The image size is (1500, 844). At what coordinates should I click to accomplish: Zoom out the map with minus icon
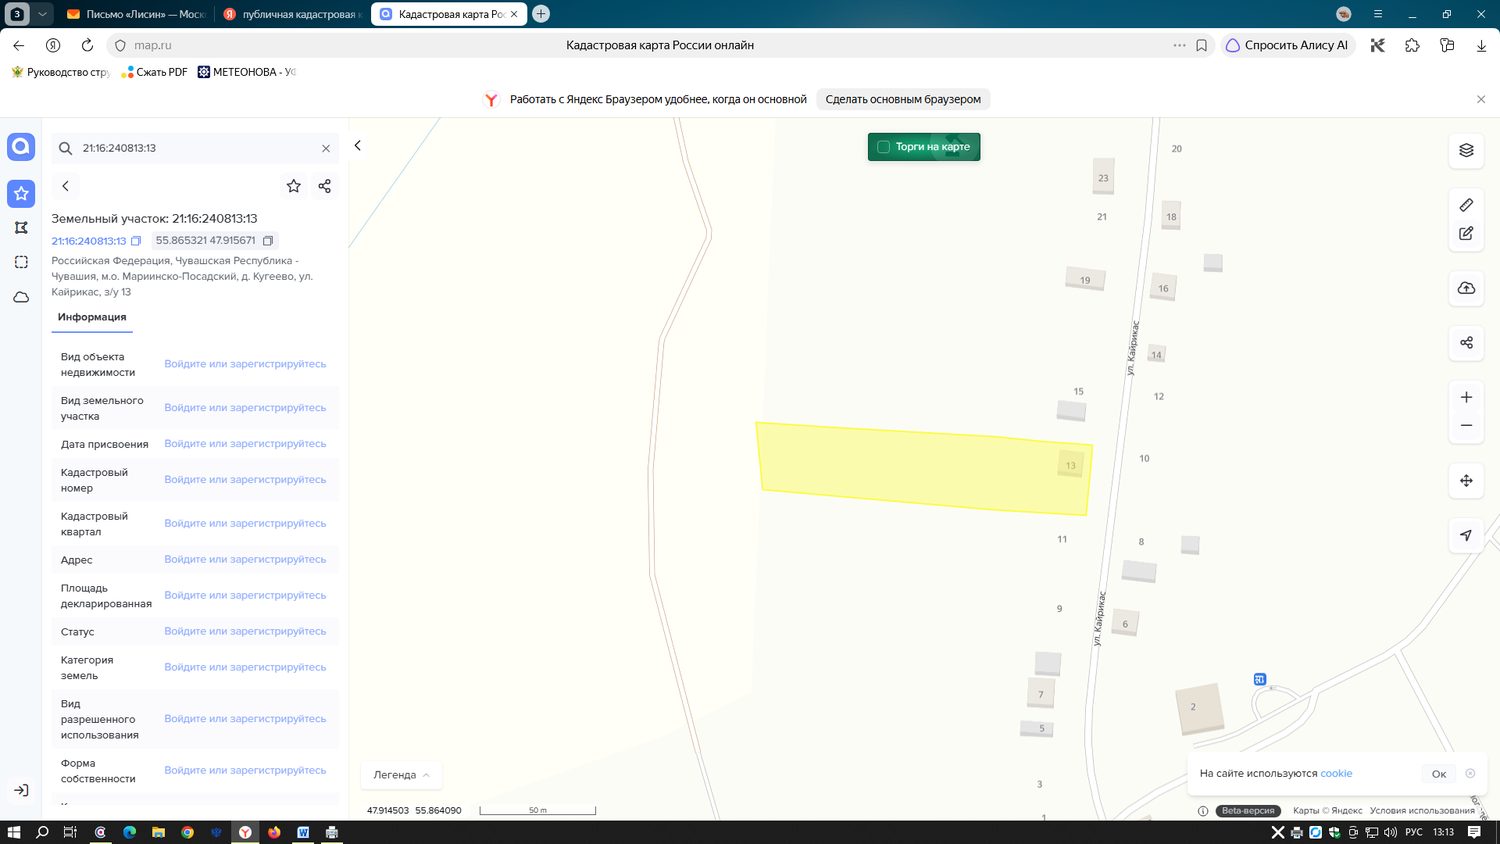coord(1466,425)
